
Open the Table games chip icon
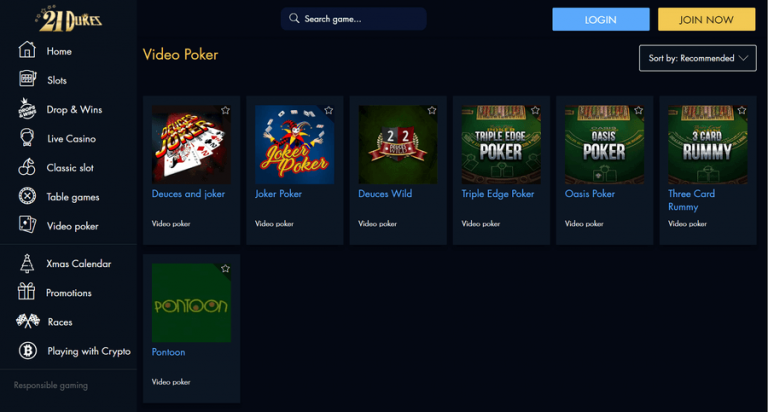click(27, 196)
